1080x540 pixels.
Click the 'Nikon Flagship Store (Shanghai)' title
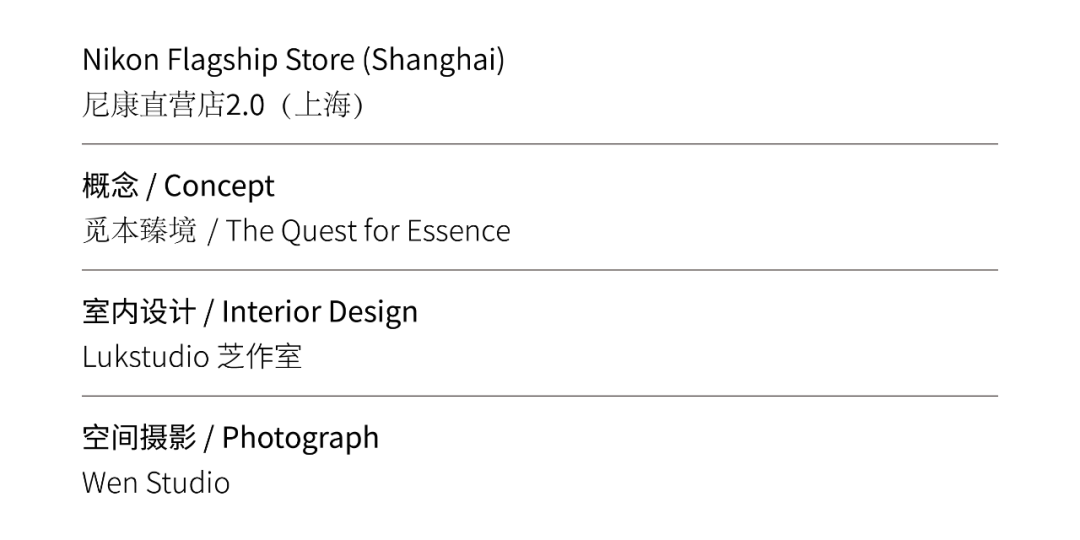293,60
